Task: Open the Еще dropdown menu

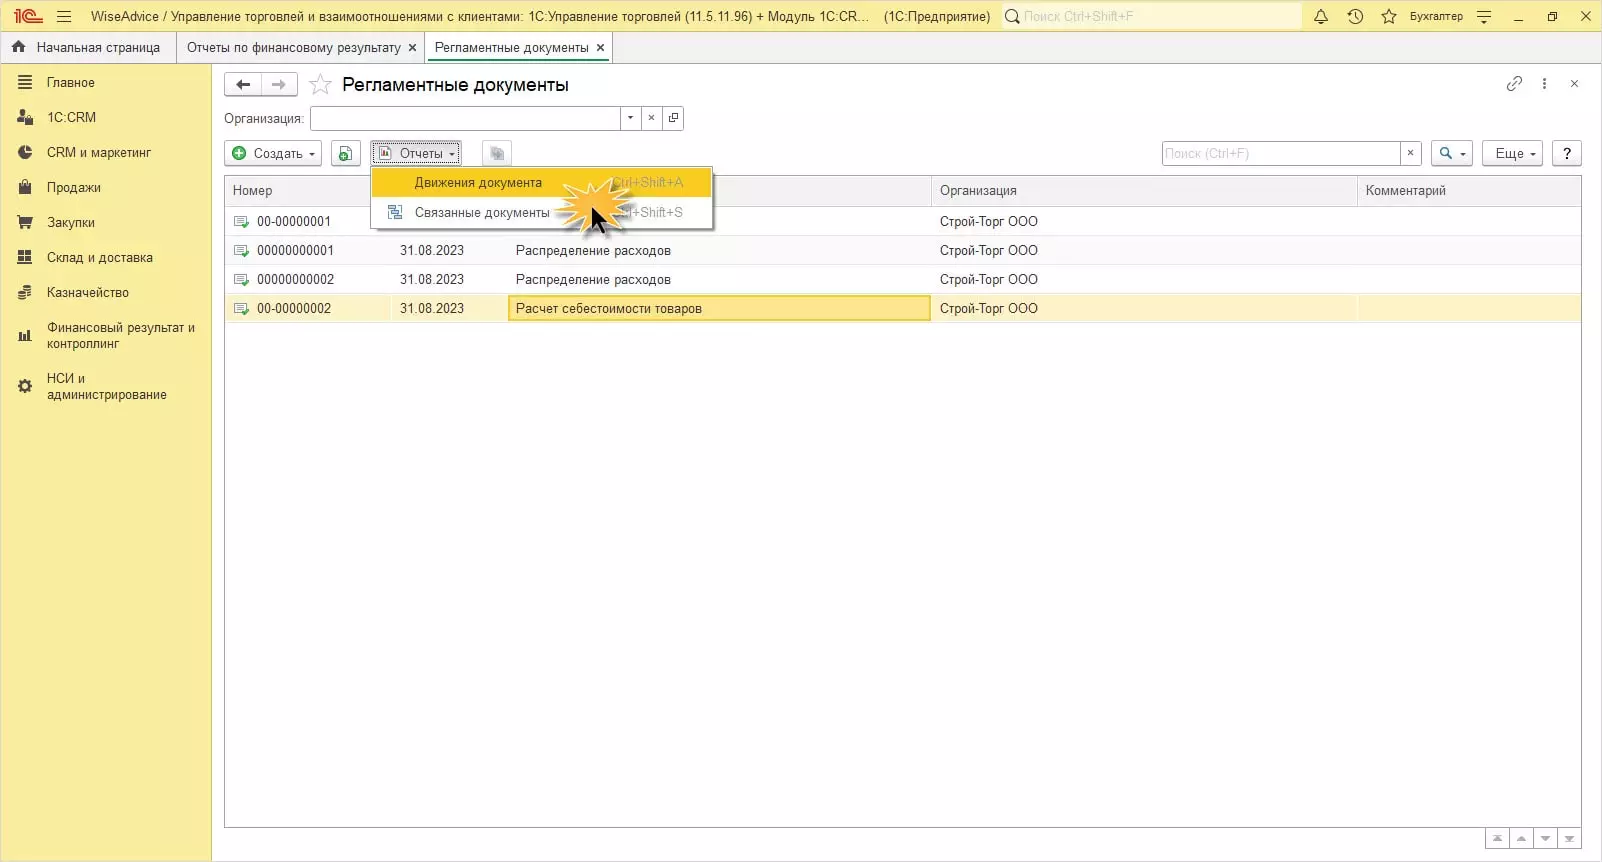Action: point(1514,153)
